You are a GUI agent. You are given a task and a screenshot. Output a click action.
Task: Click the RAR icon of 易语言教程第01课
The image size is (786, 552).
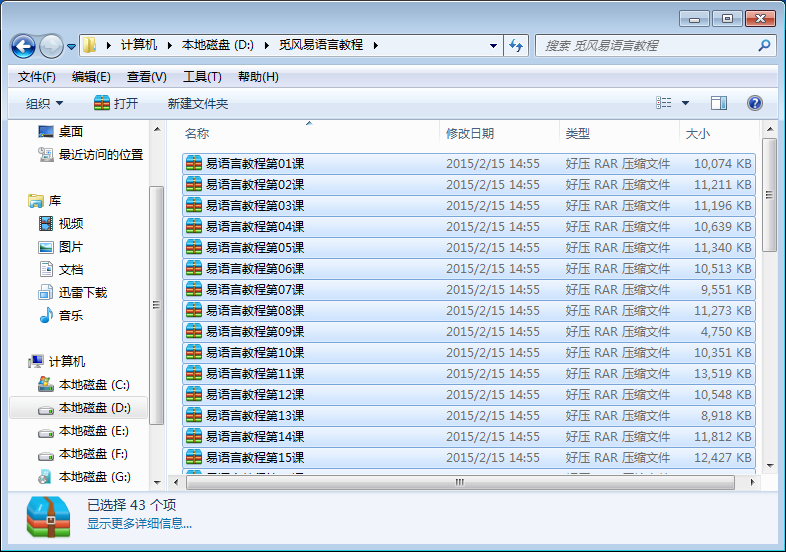coord(194,164)
